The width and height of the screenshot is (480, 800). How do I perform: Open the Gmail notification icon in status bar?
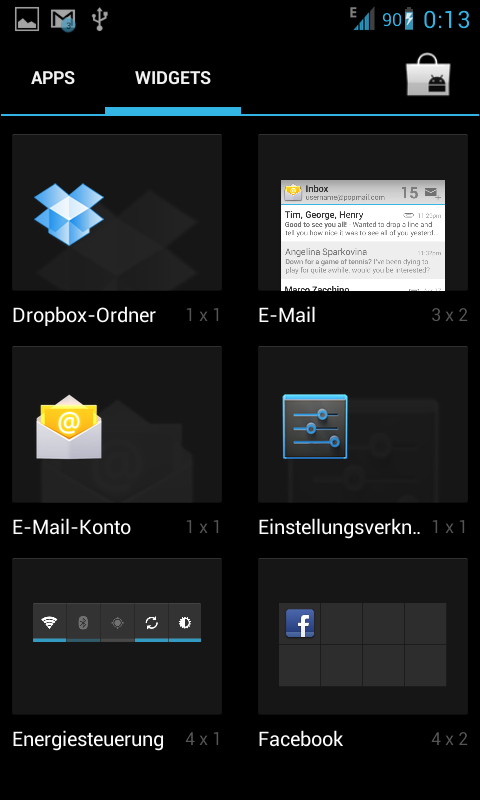click(63, 20)
